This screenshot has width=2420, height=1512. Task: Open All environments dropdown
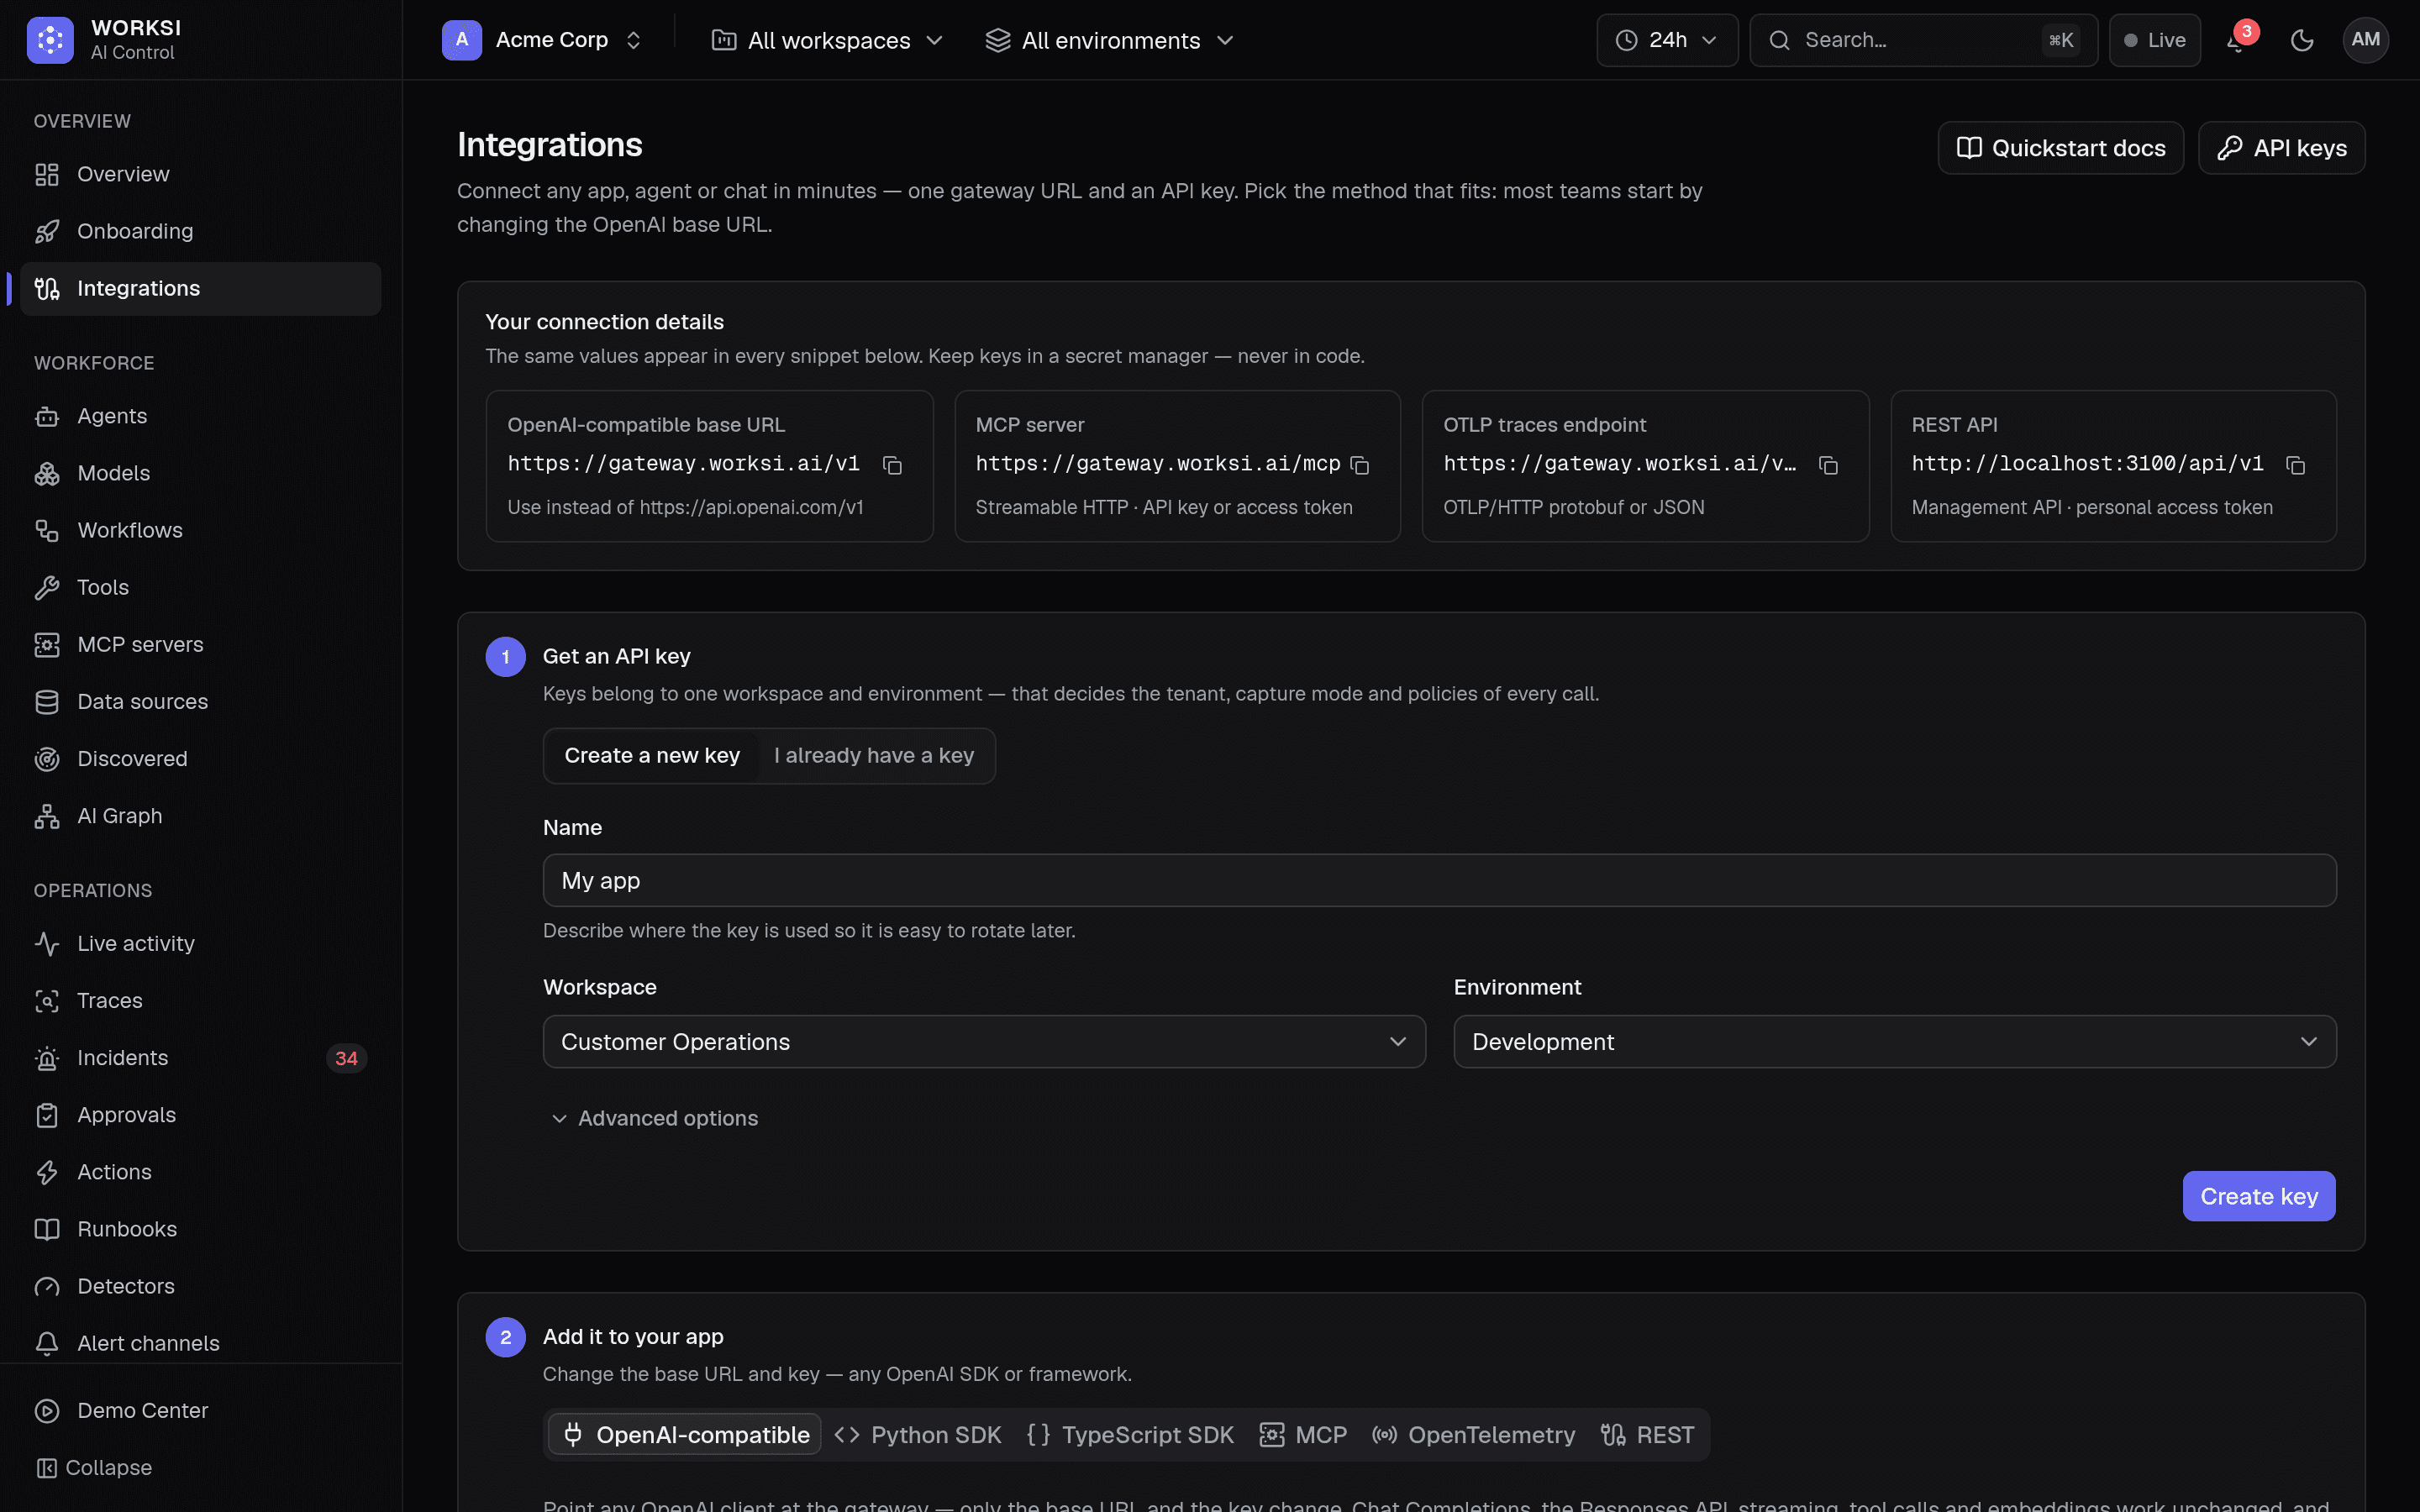coord(1110,40)
